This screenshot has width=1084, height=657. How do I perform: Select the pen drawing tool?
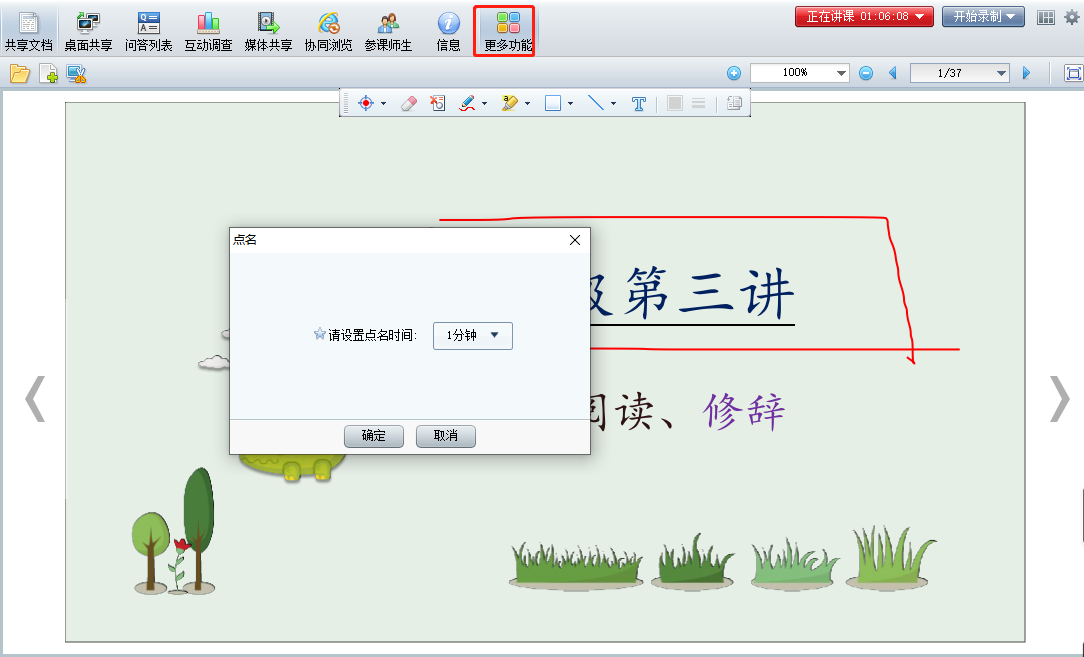click(467, 103)
